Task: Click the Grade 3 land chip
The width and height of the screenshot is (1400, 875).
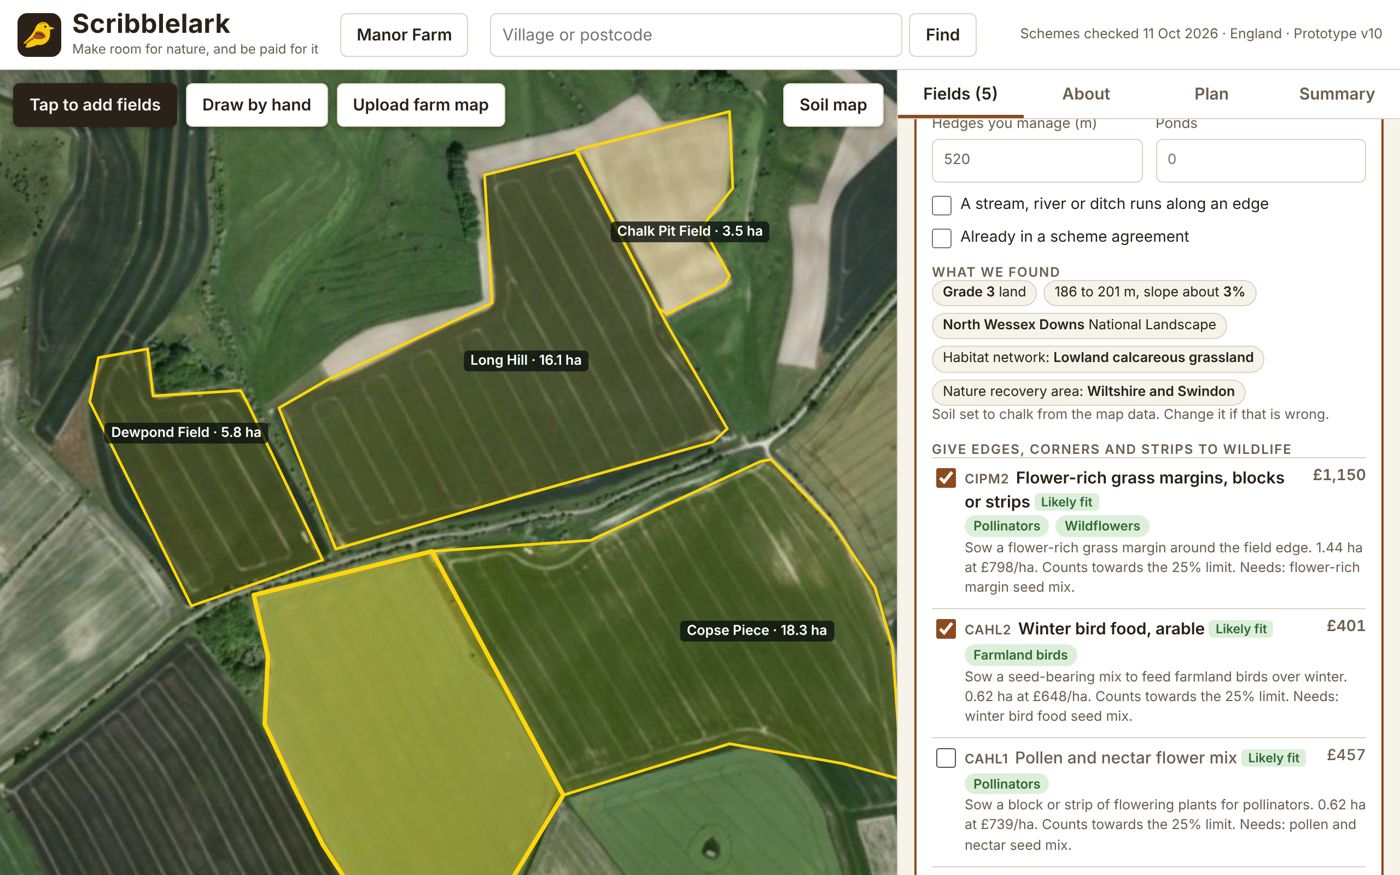Action: tap(984, 292)
